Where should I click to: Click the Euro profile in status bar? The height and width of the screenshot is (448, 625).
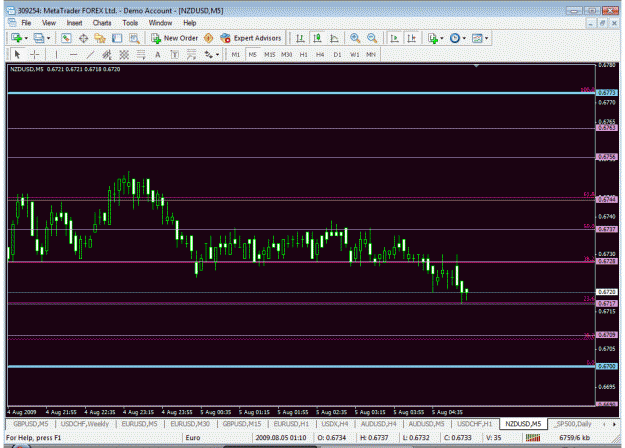click(x=193, y=438)
